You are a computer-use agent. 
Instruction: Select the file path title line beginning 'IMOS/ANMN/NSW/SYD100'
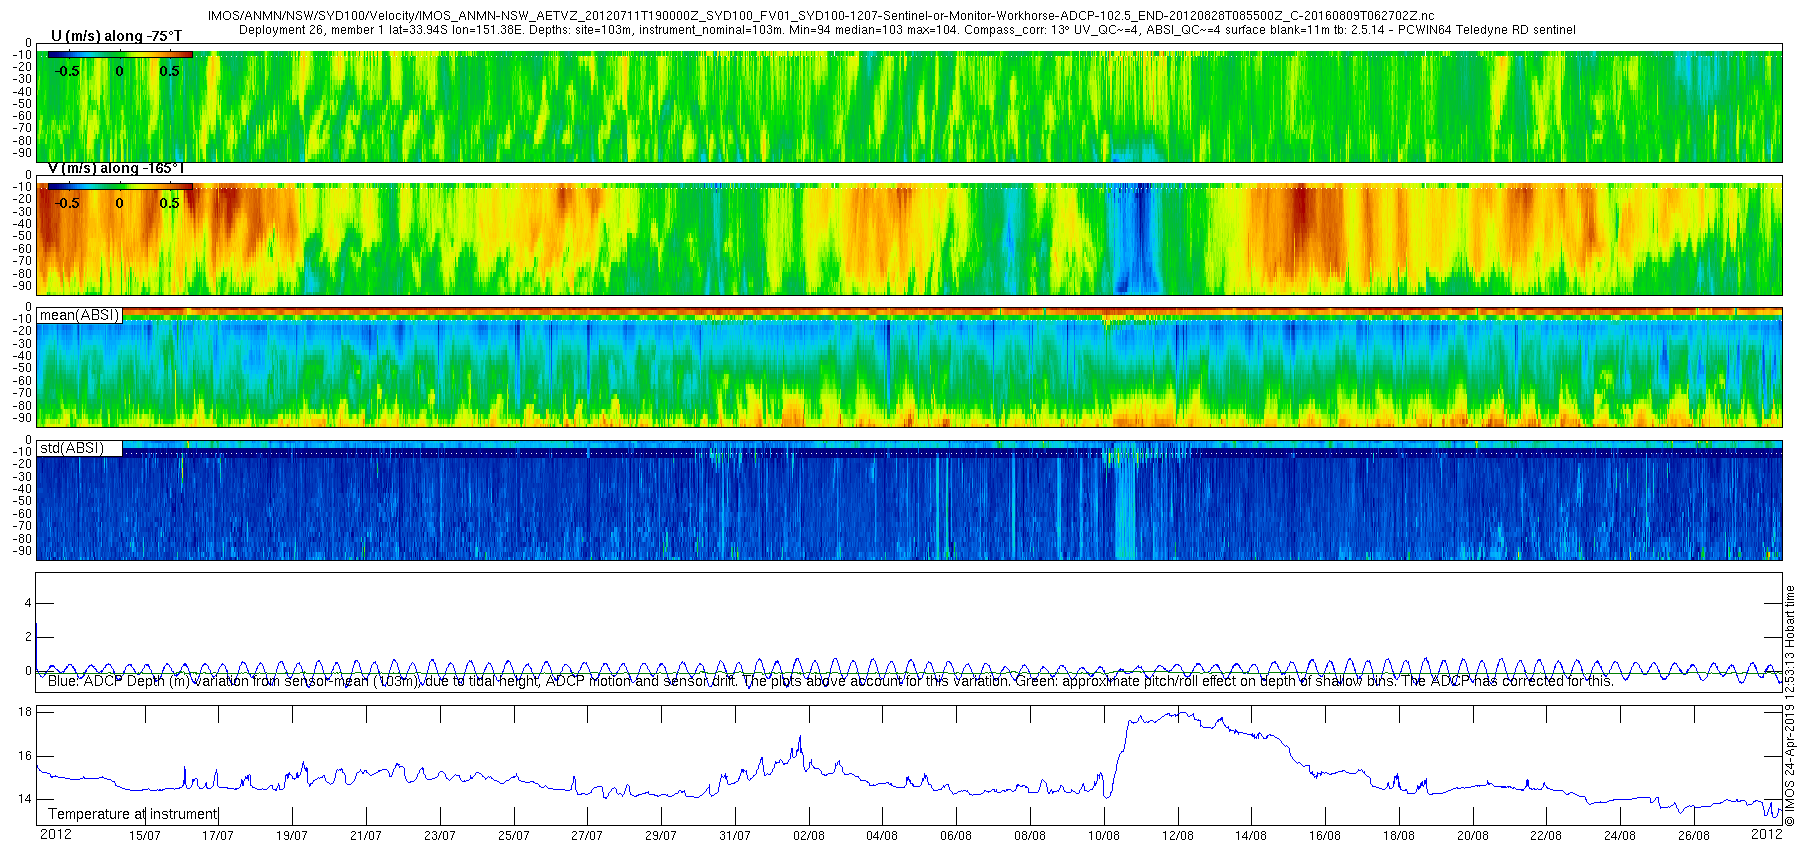pos(820,16)
